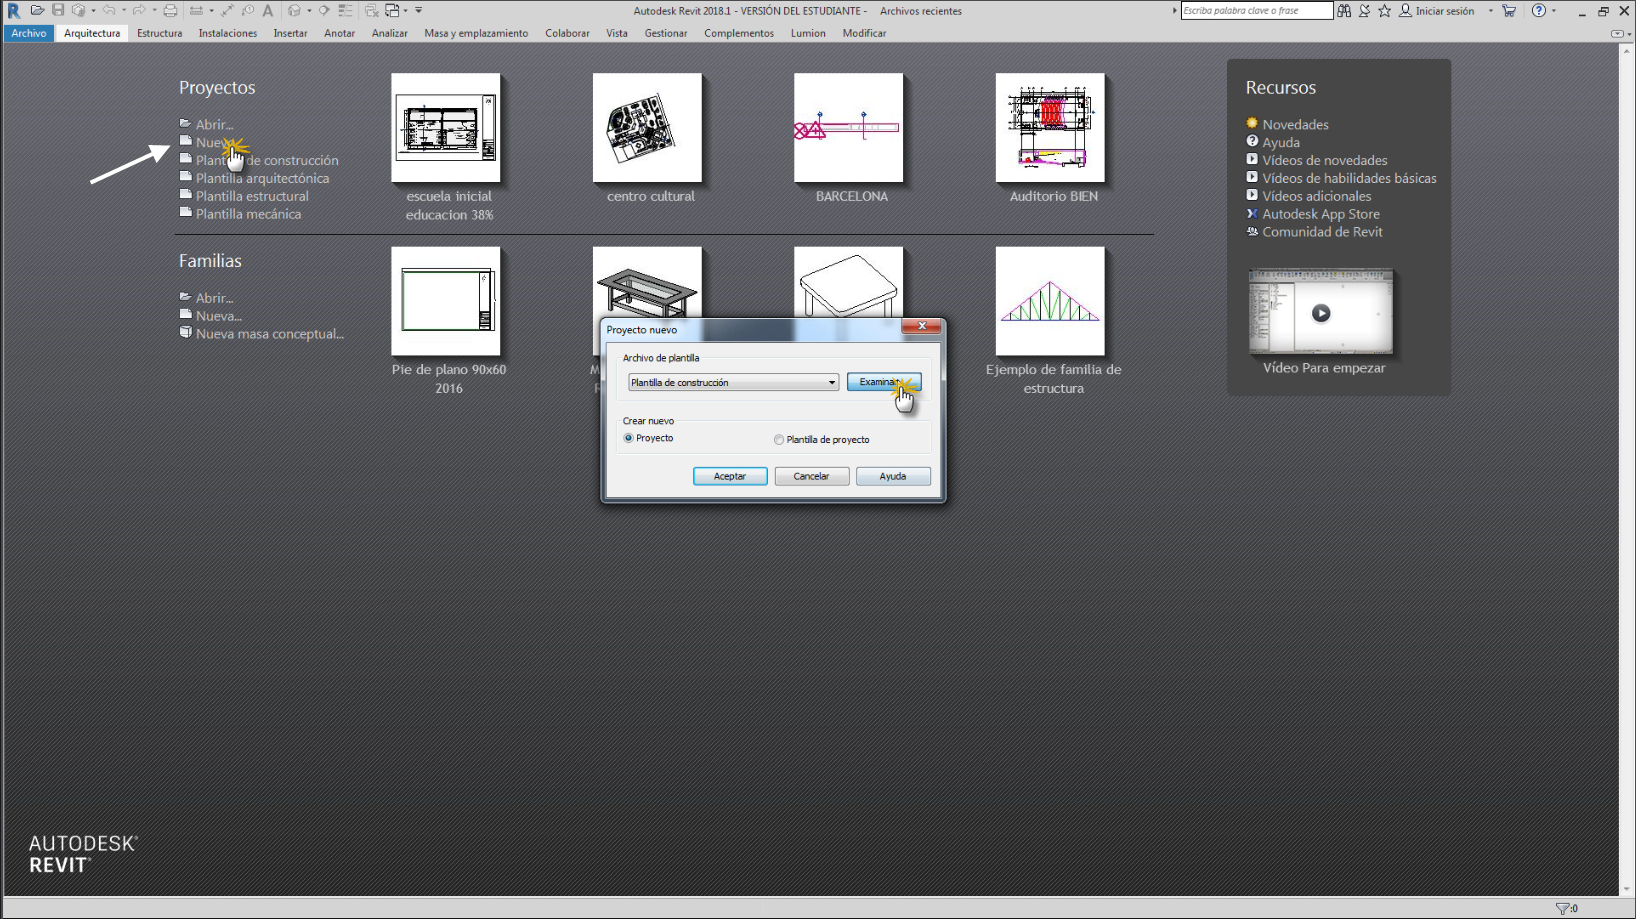Viewport: 1636px width, 919px height.
Task: Click the Favorites star icon
Action: pos(1384,10)
